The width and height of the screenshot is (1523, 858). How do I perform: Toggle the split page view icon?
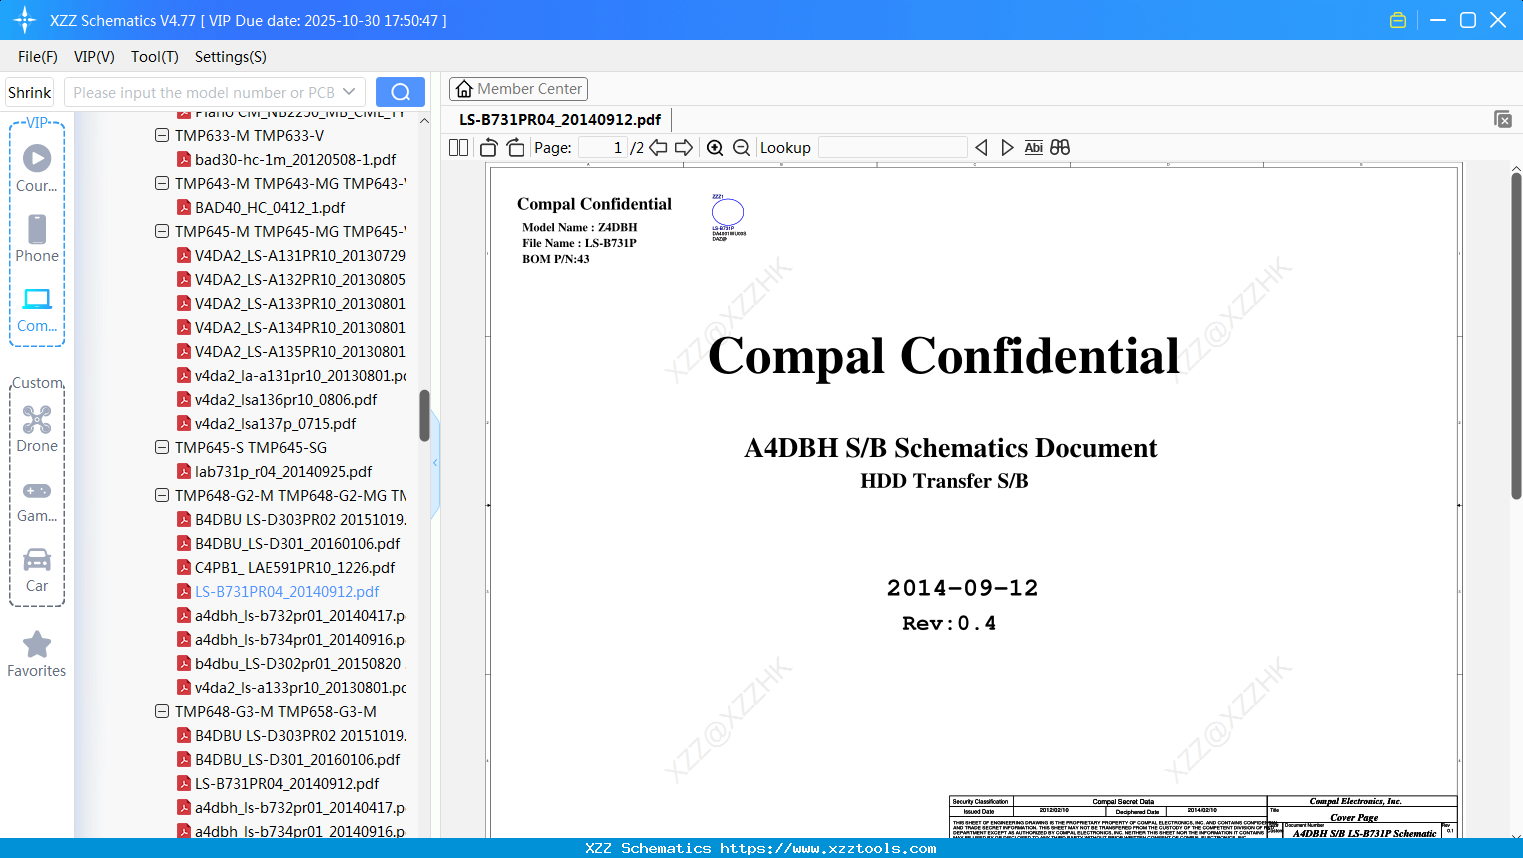coord(459,148)
